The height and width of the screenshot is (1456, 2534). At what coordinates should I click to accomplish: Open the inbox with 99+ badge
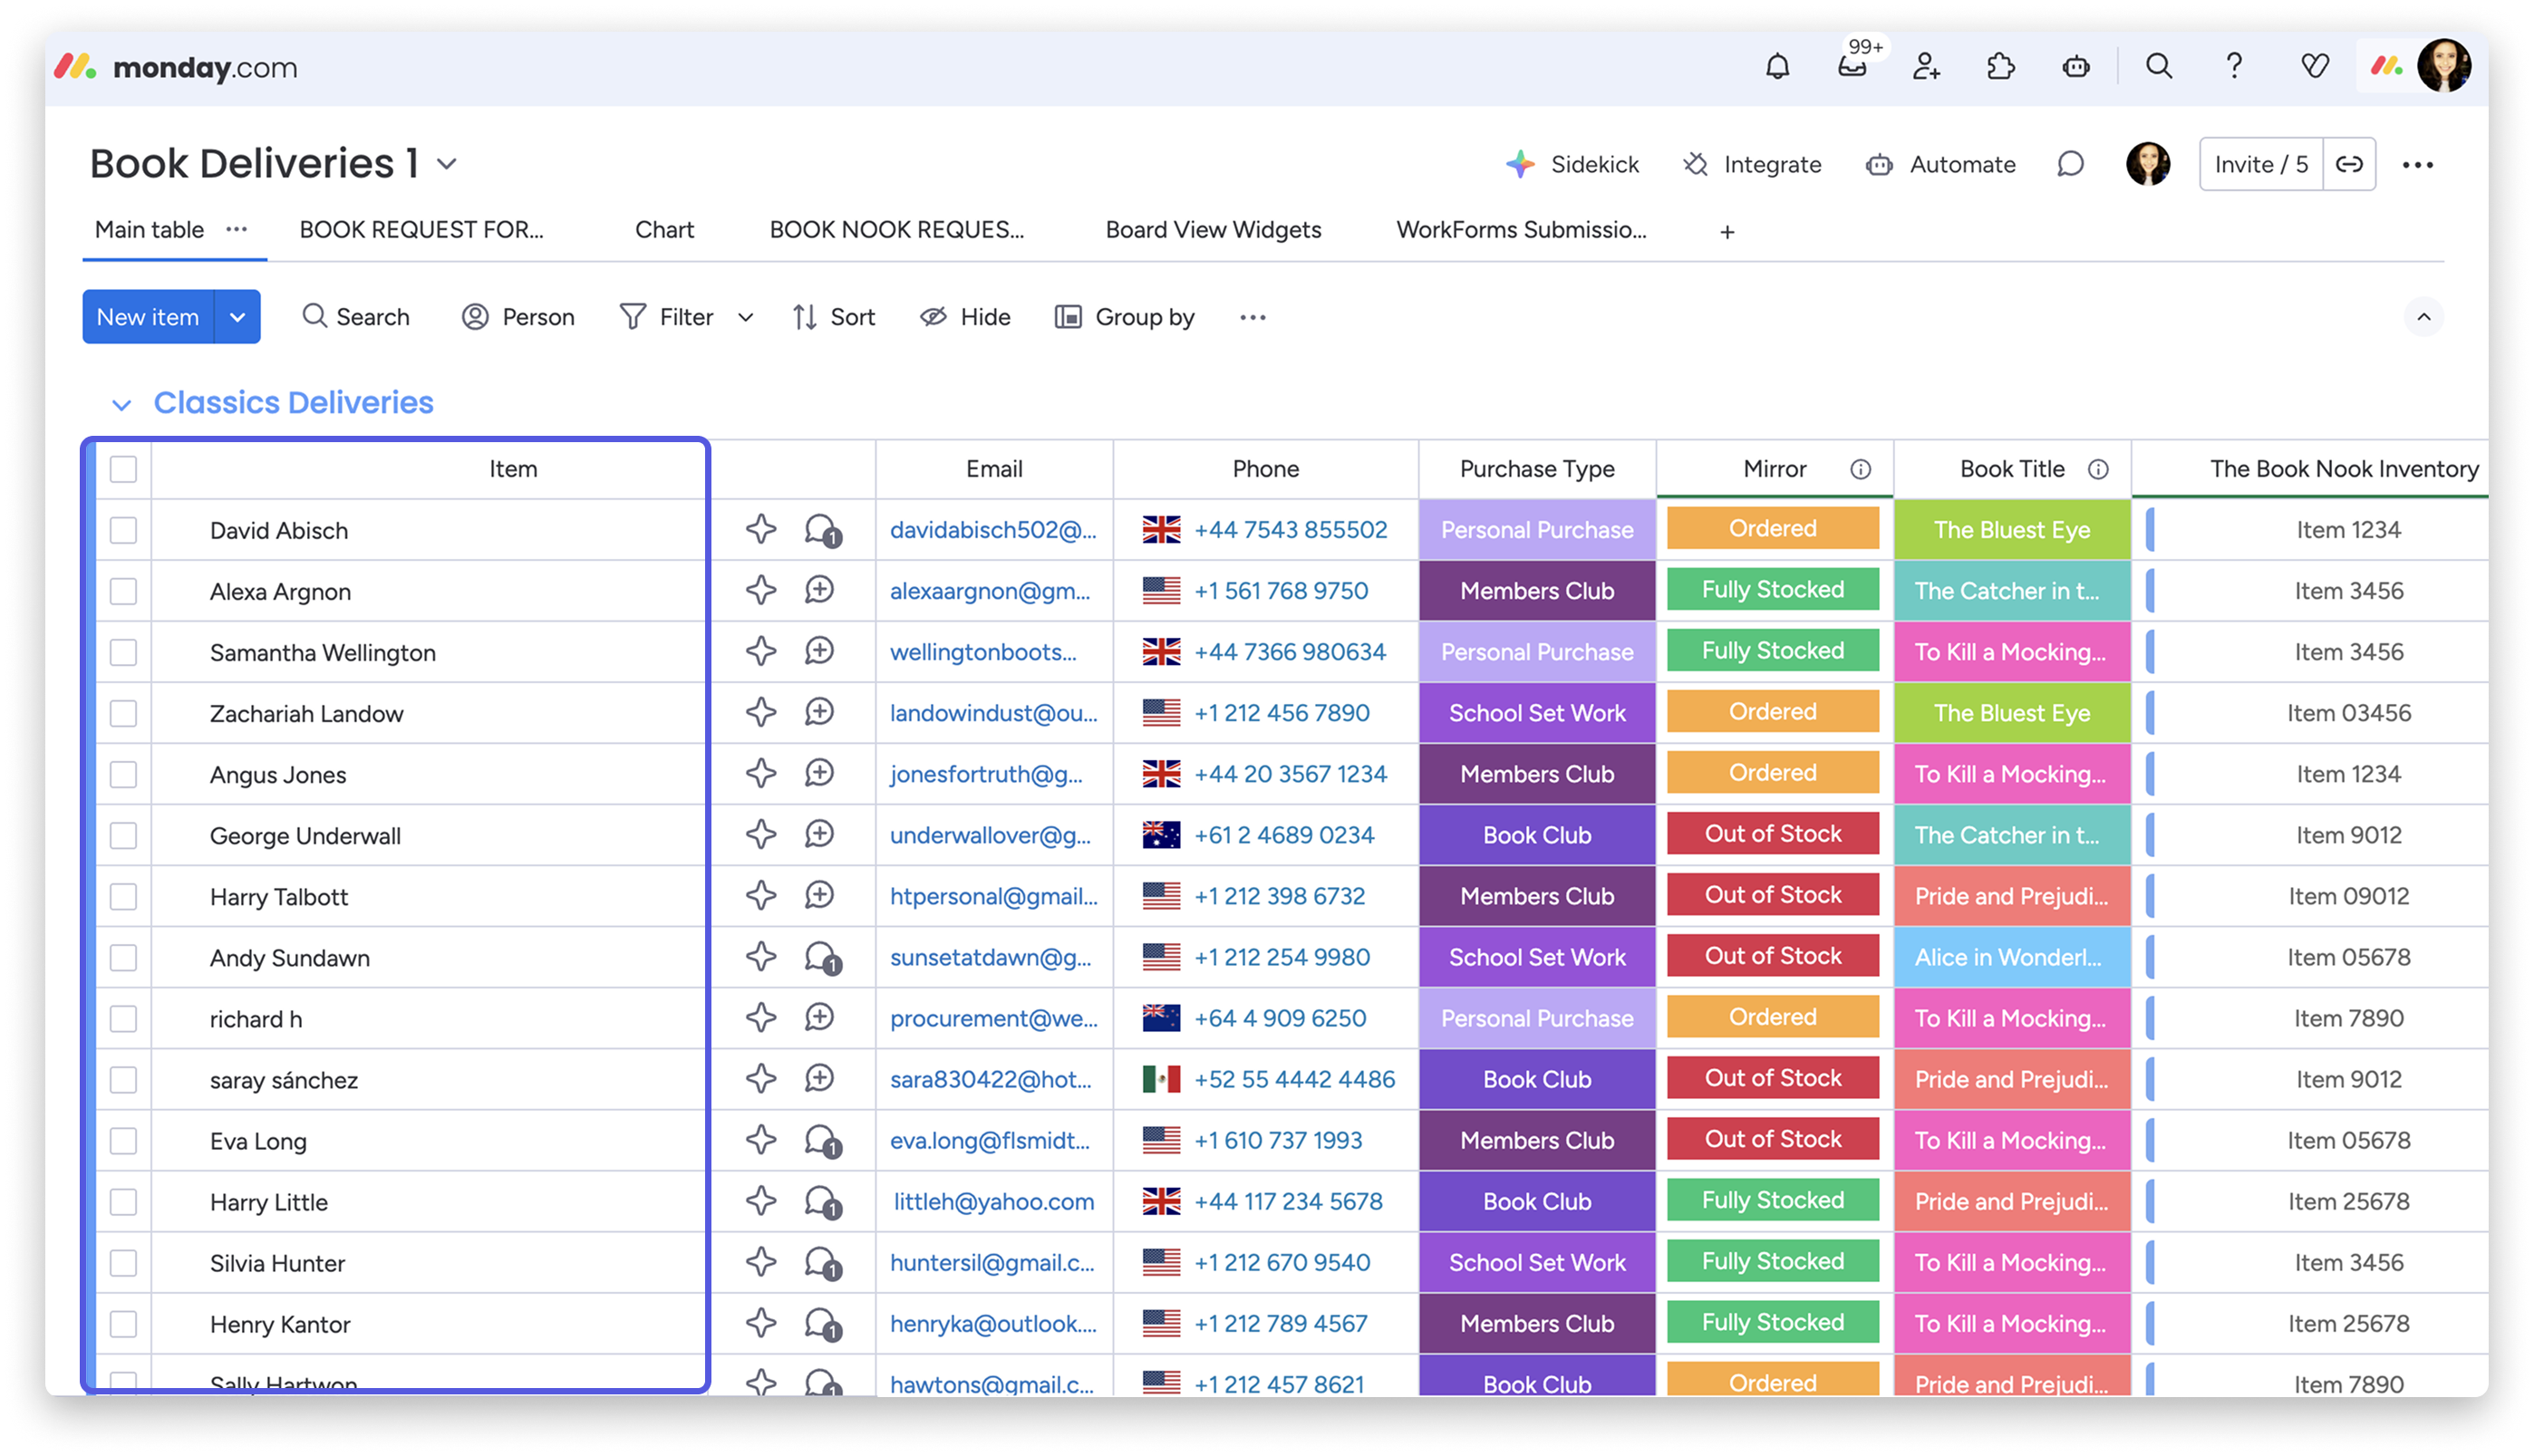[1852, 67]
